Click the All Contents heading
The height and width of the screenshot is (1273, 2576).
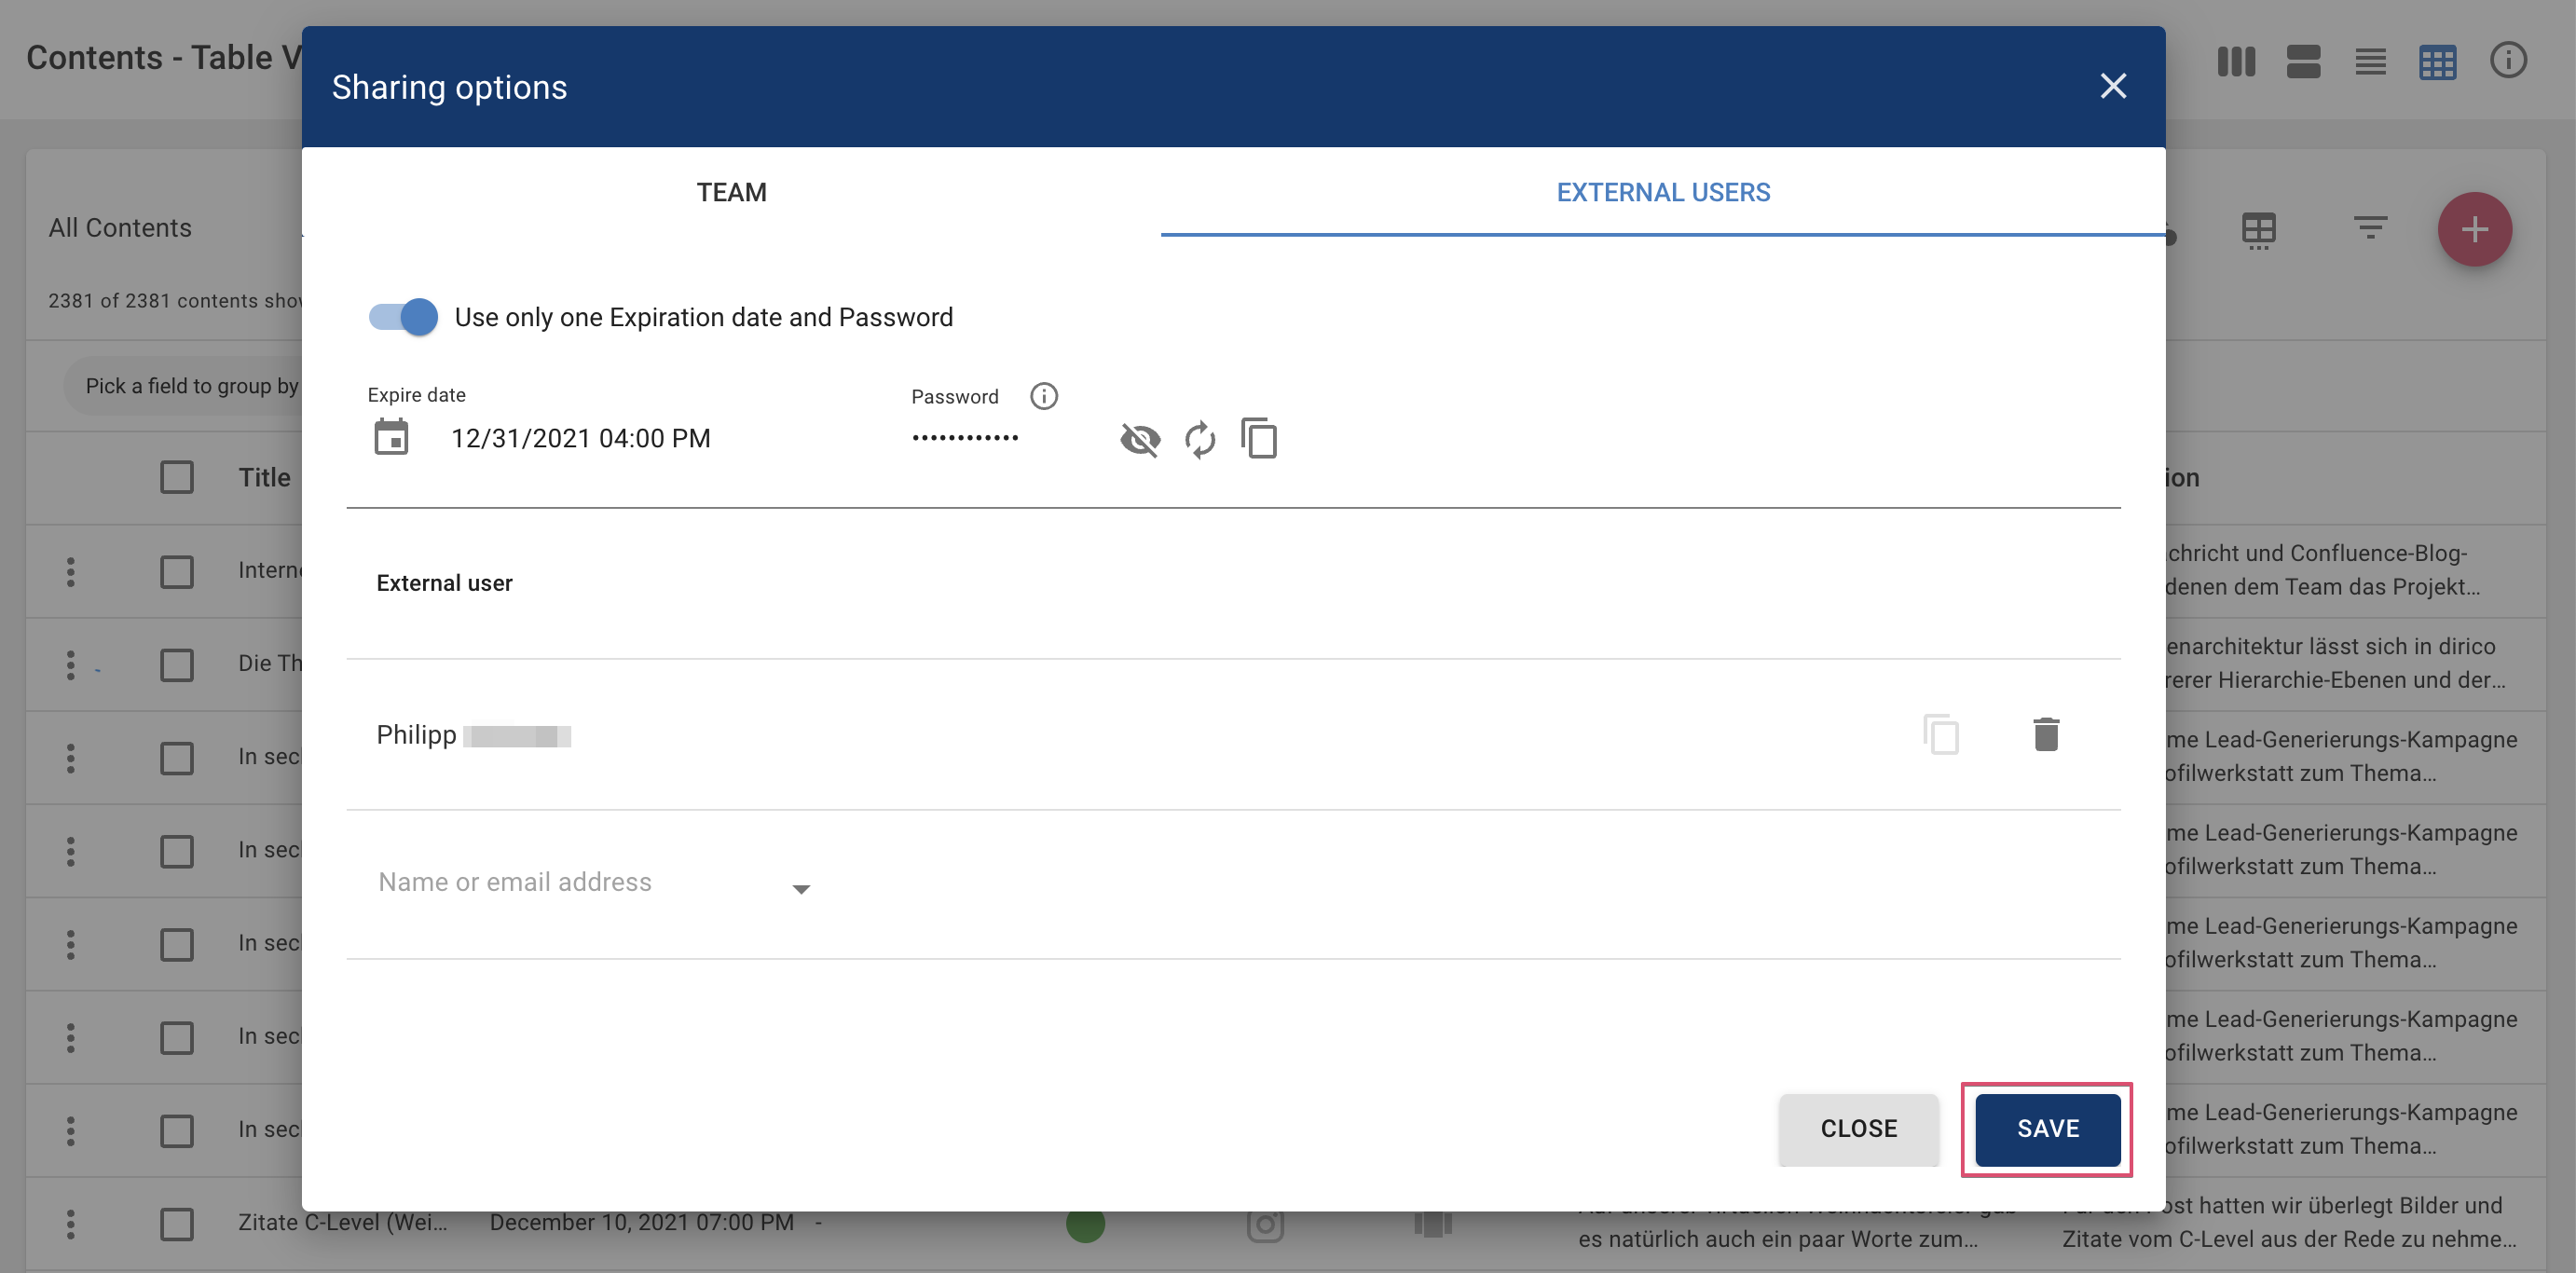pyautogui.click(x=120, y=228)
